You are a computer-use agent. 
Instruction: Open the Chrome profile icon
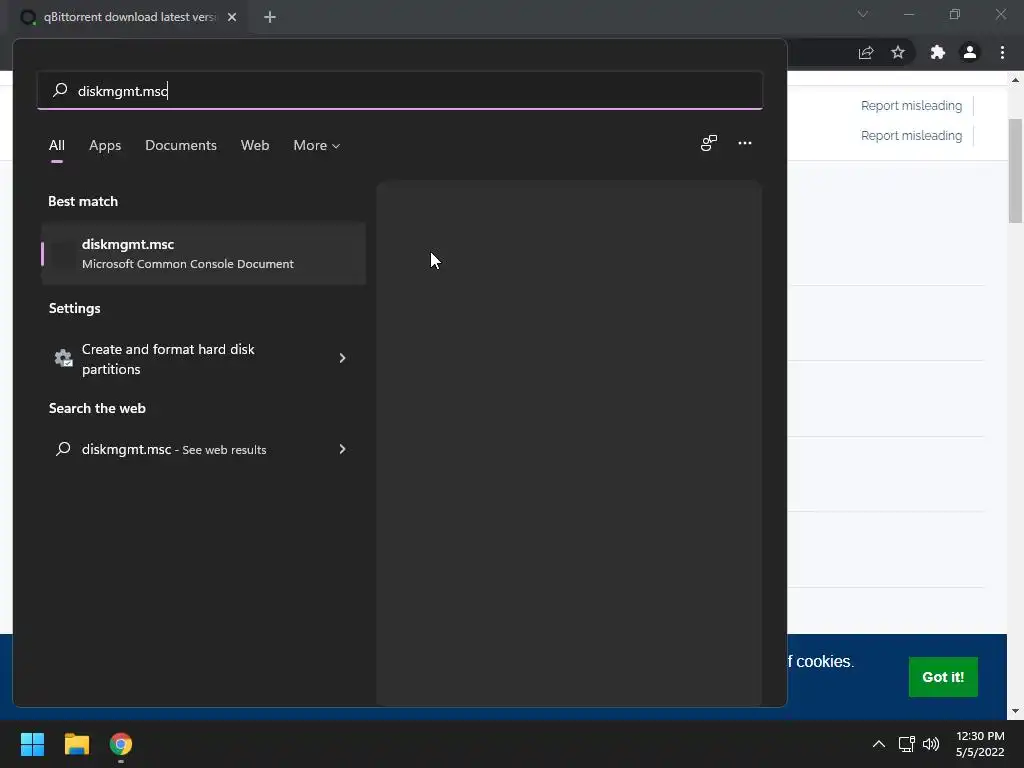point(970,52)
